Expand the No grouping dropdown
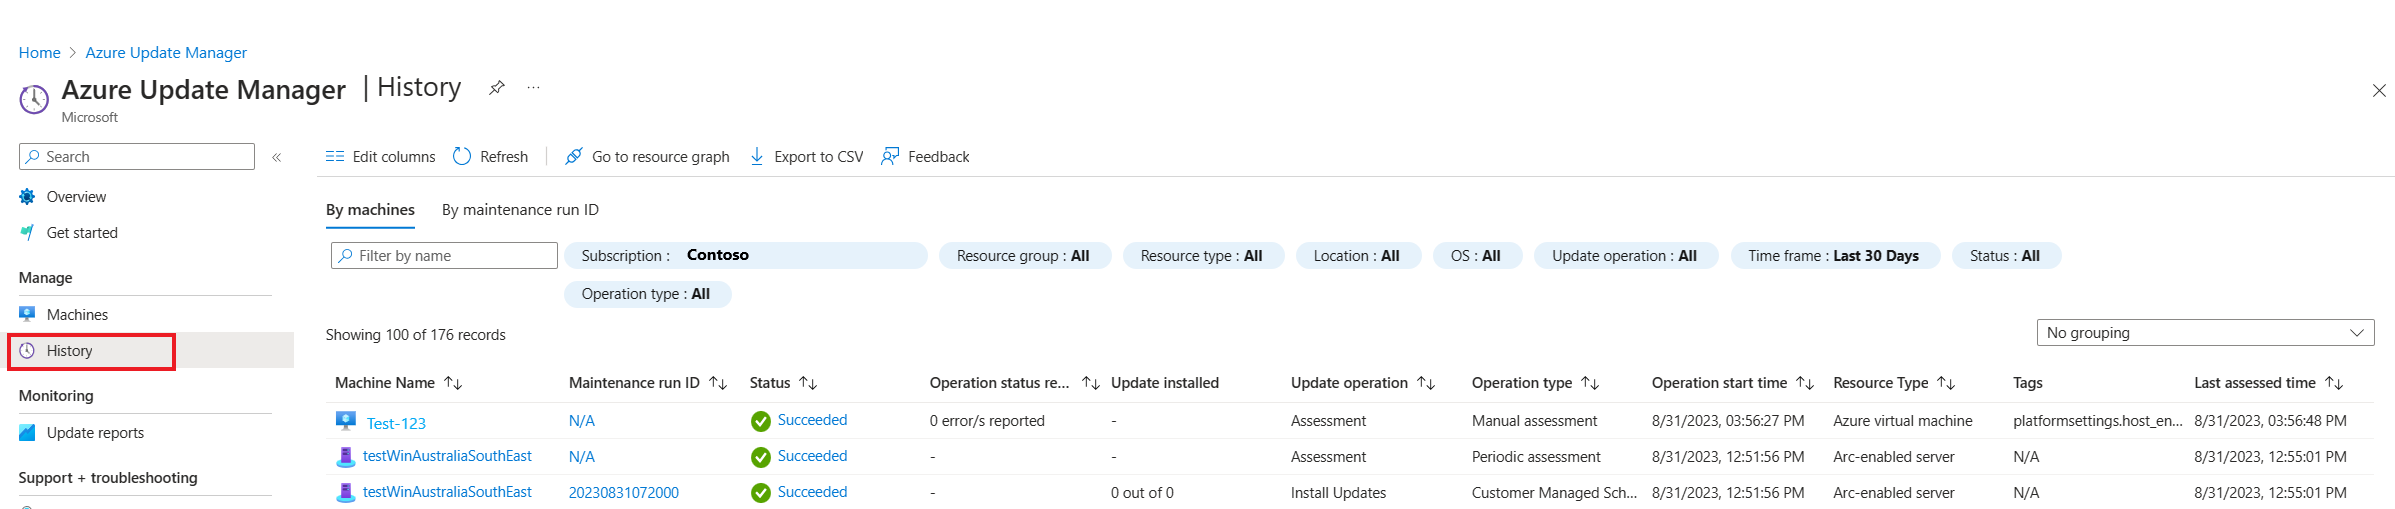 pos(2204,333)
